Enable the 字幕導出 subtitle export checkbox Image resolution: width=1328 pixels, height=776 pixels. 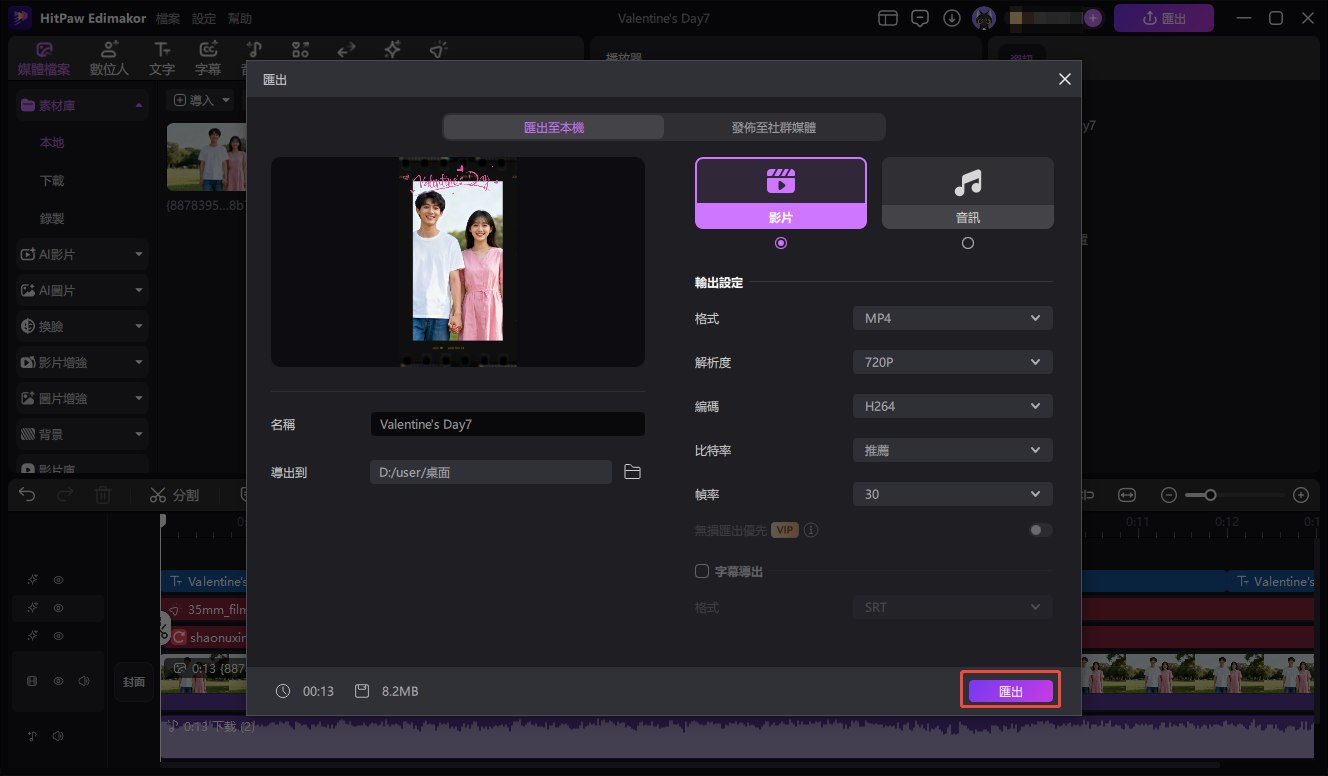point(702,571)
